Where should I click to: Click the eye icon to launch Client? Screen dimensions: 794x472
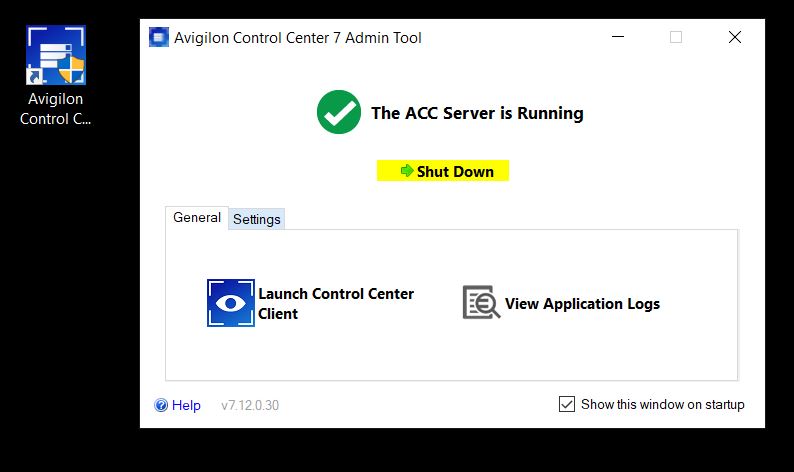[230, 303]
